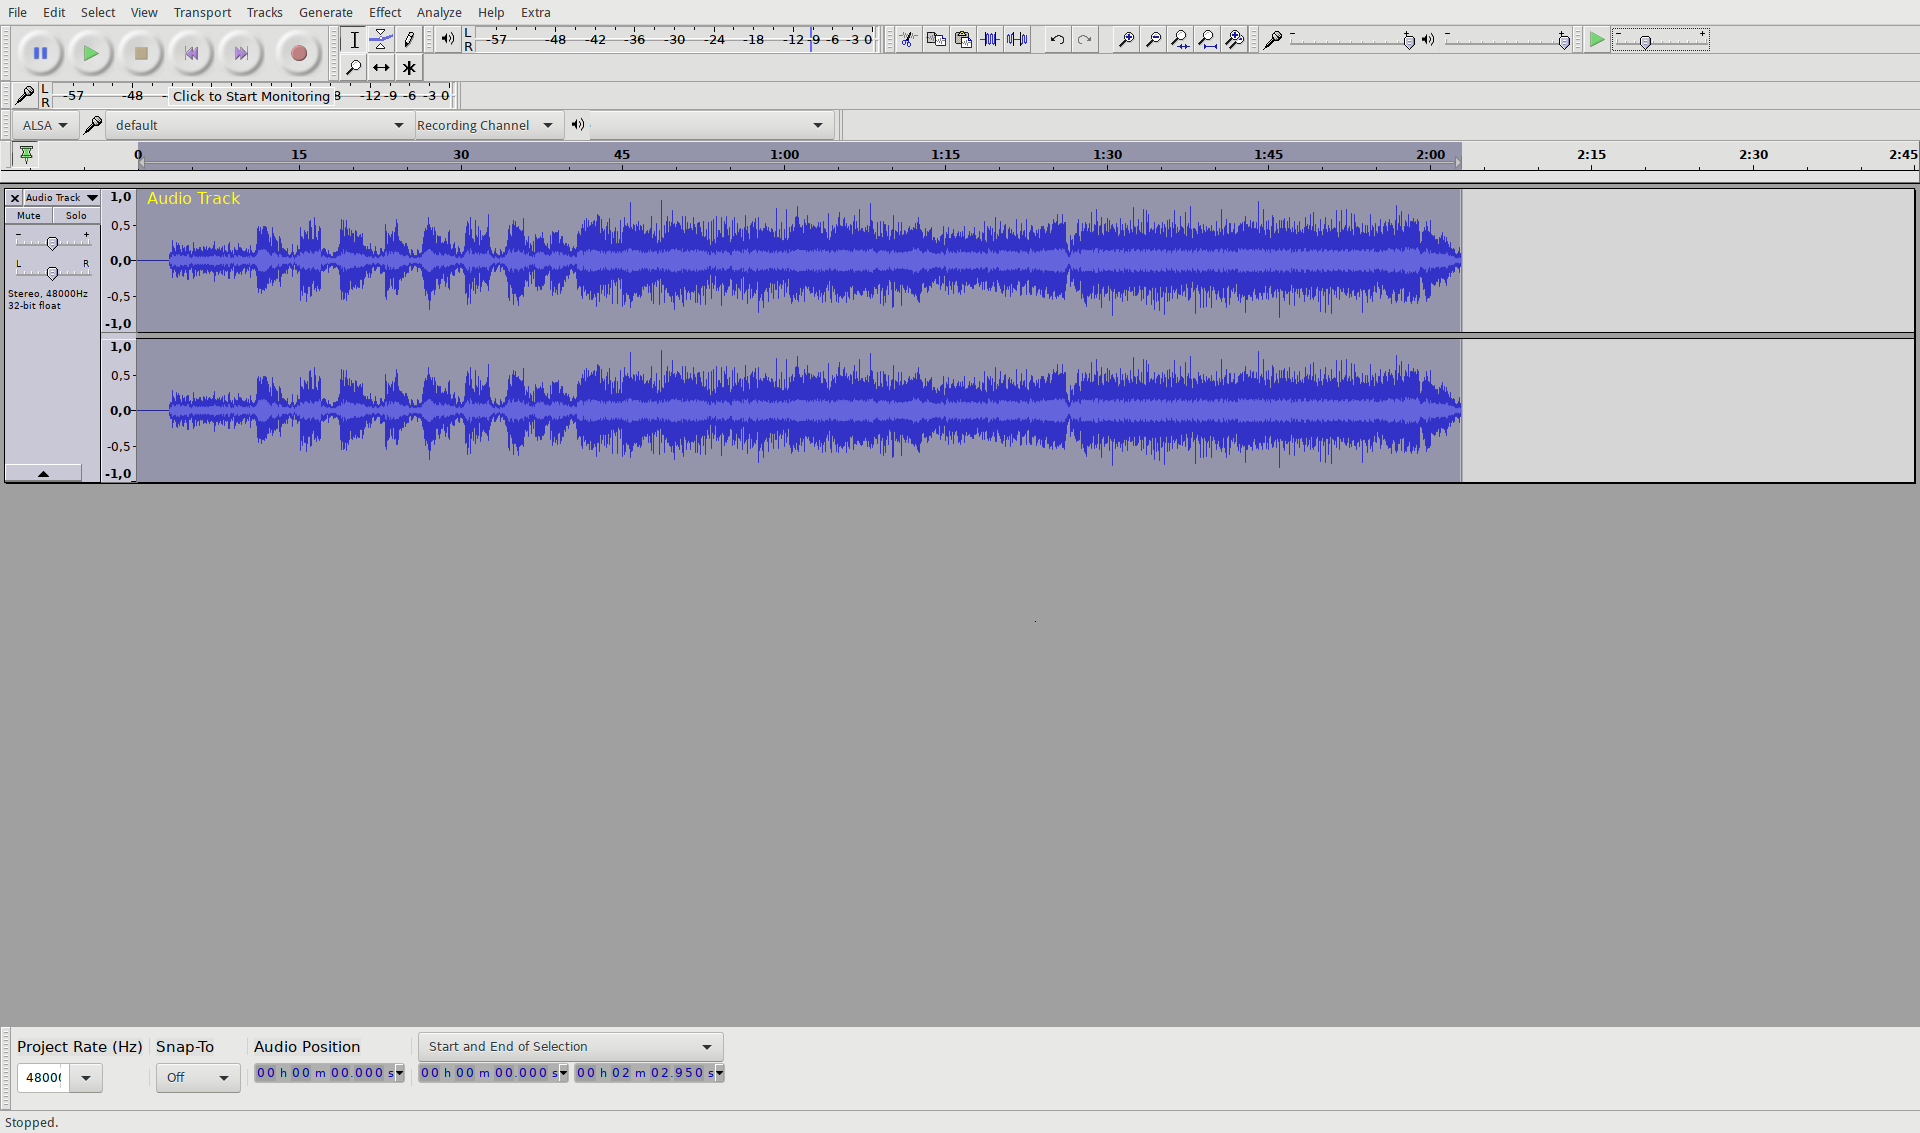Click the Undo arrow icon
The image size is (1920, 1133).
(x=1057, y=39)
